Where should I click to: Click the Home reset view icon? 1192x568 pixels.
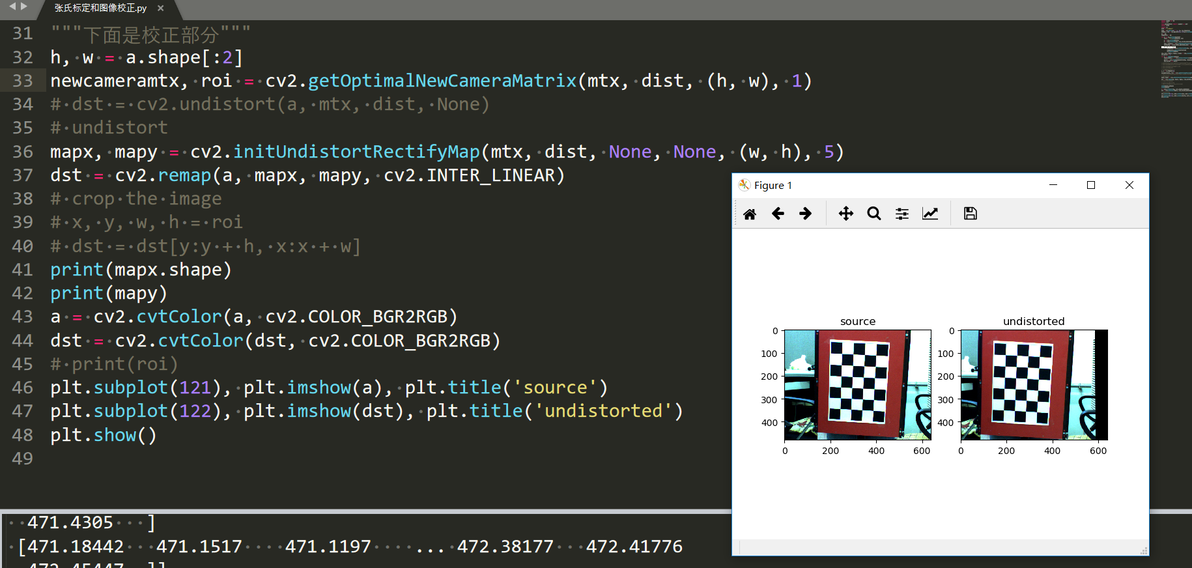tap(749, 214)
